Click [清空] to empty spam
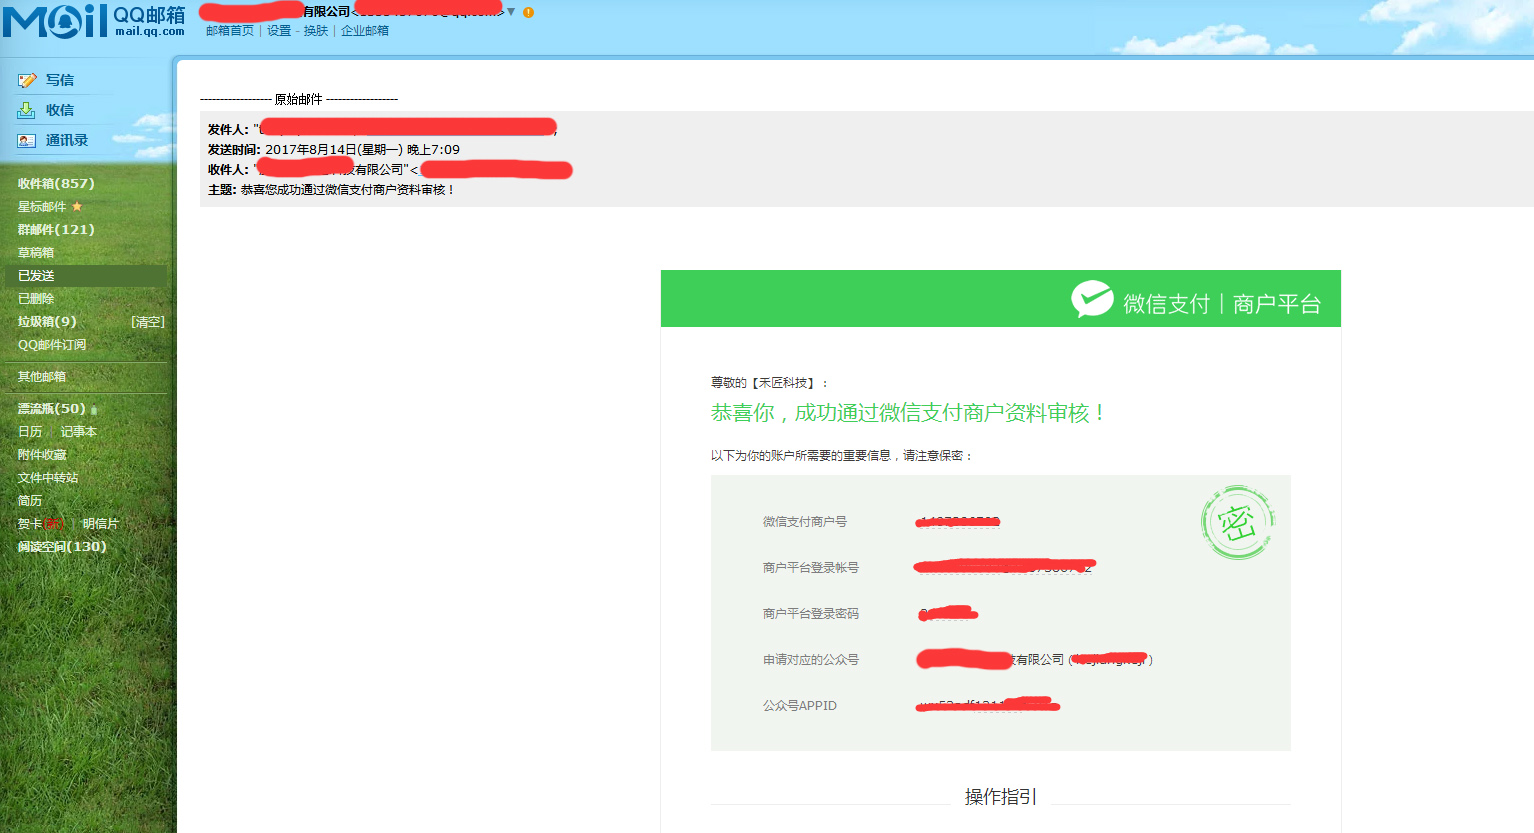This screenshot has height=833, width=1534. pos(148,322)
